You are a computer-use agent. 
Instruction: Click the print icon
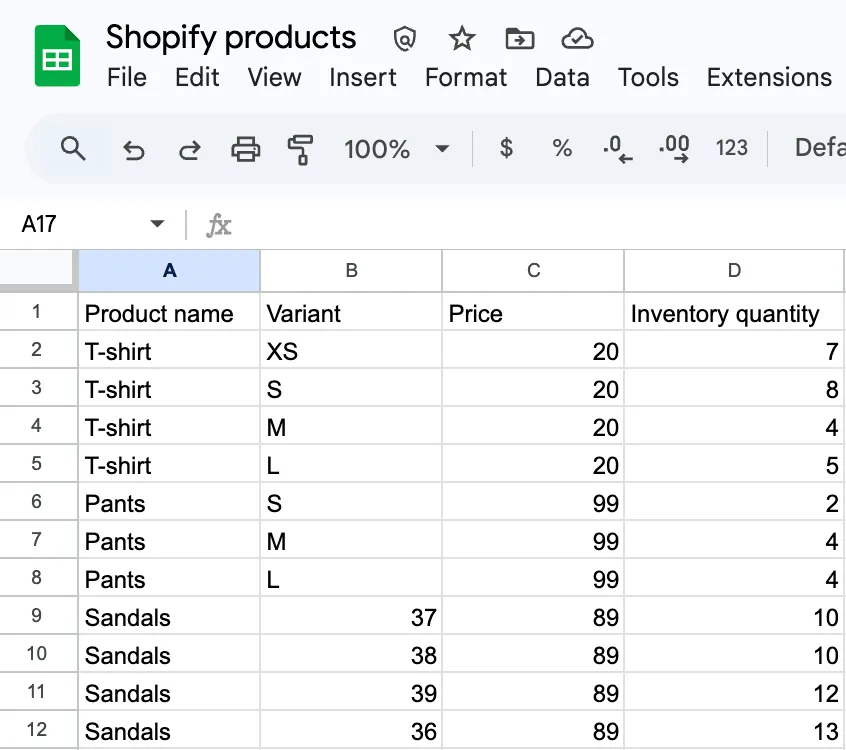tap(245, 149)
